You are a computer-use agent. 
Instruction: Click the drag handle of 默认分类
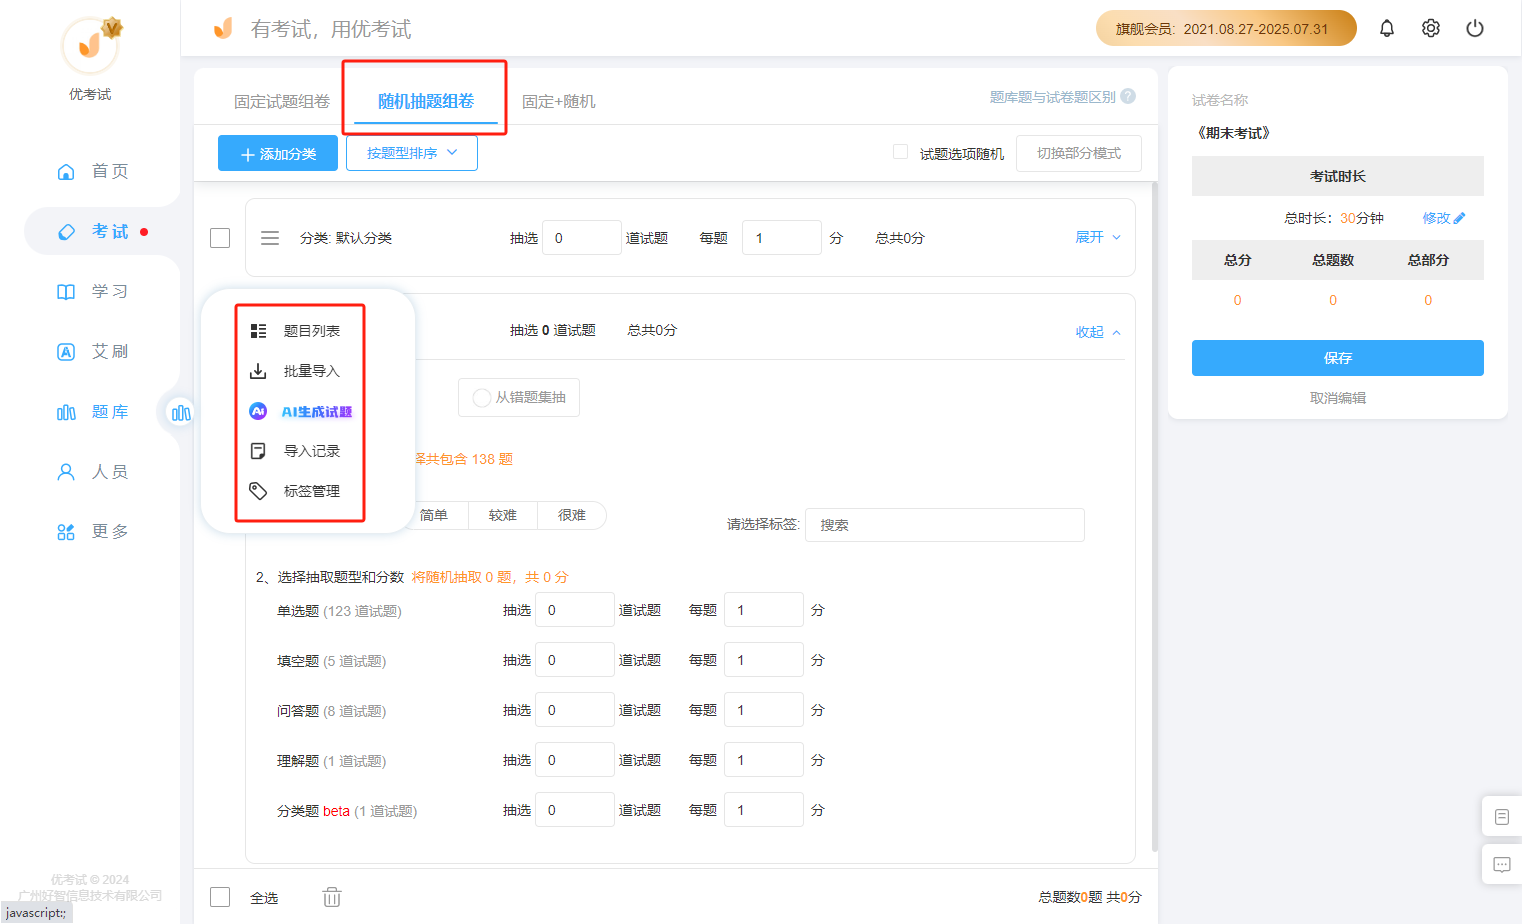270,238
